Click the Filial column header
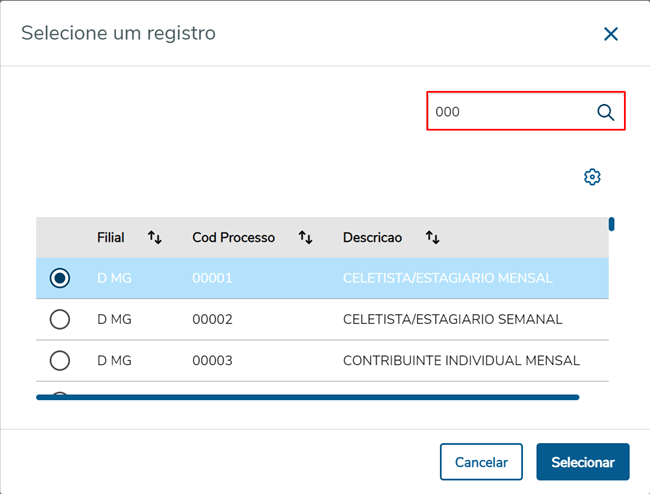The width and height of the screenshot is (650, 494). tap(111, 237)
